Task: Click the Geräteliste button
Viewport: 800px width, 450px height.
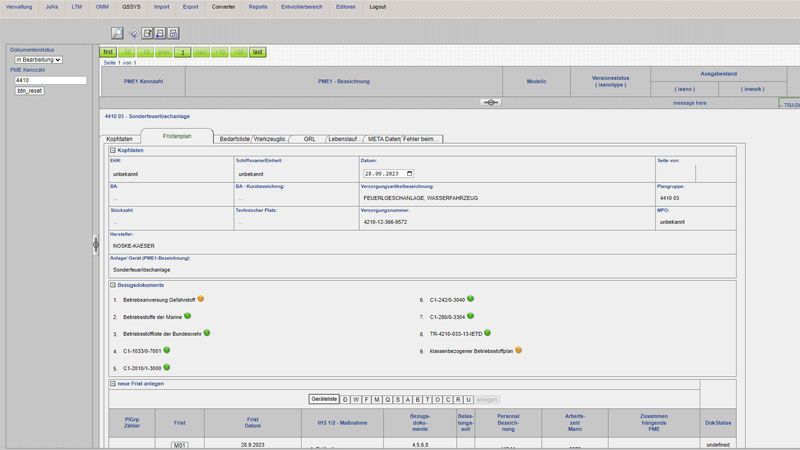Action: [324, 399]
